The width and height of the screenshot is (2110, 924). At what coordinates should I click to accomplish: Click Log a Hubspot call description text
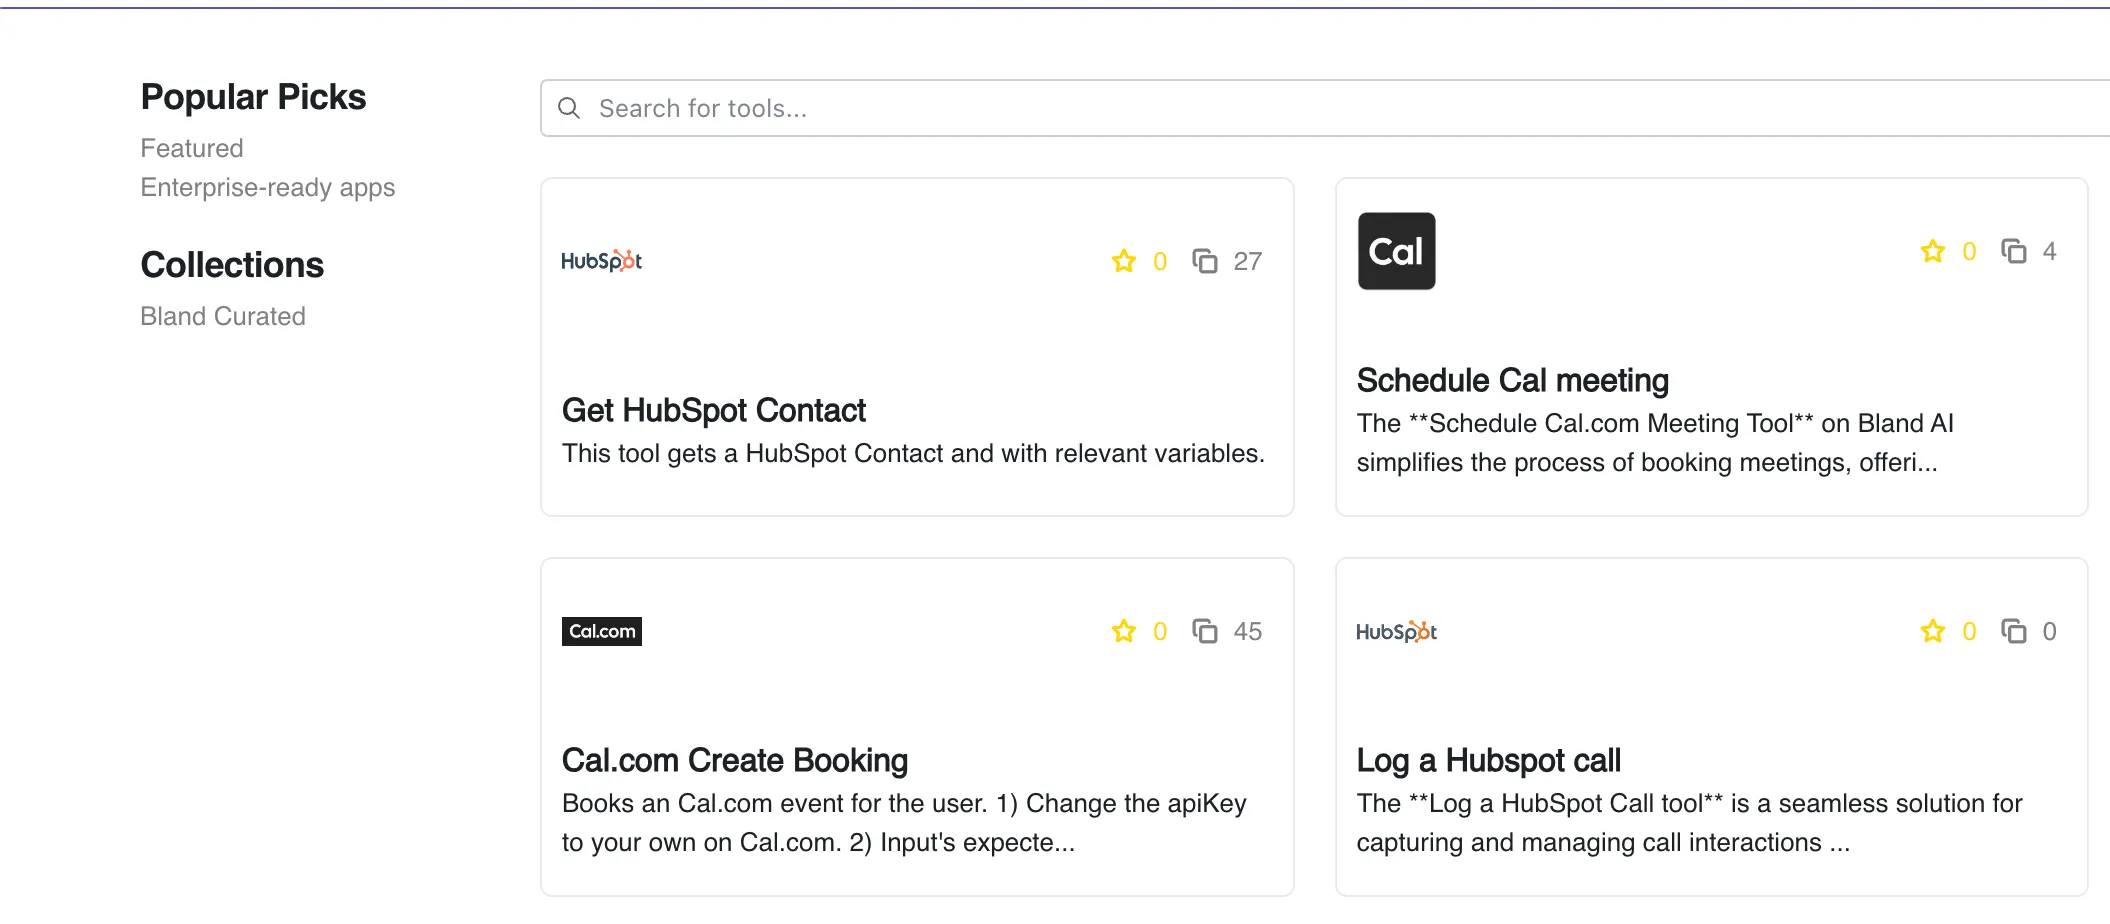(x=1690, y=822)
